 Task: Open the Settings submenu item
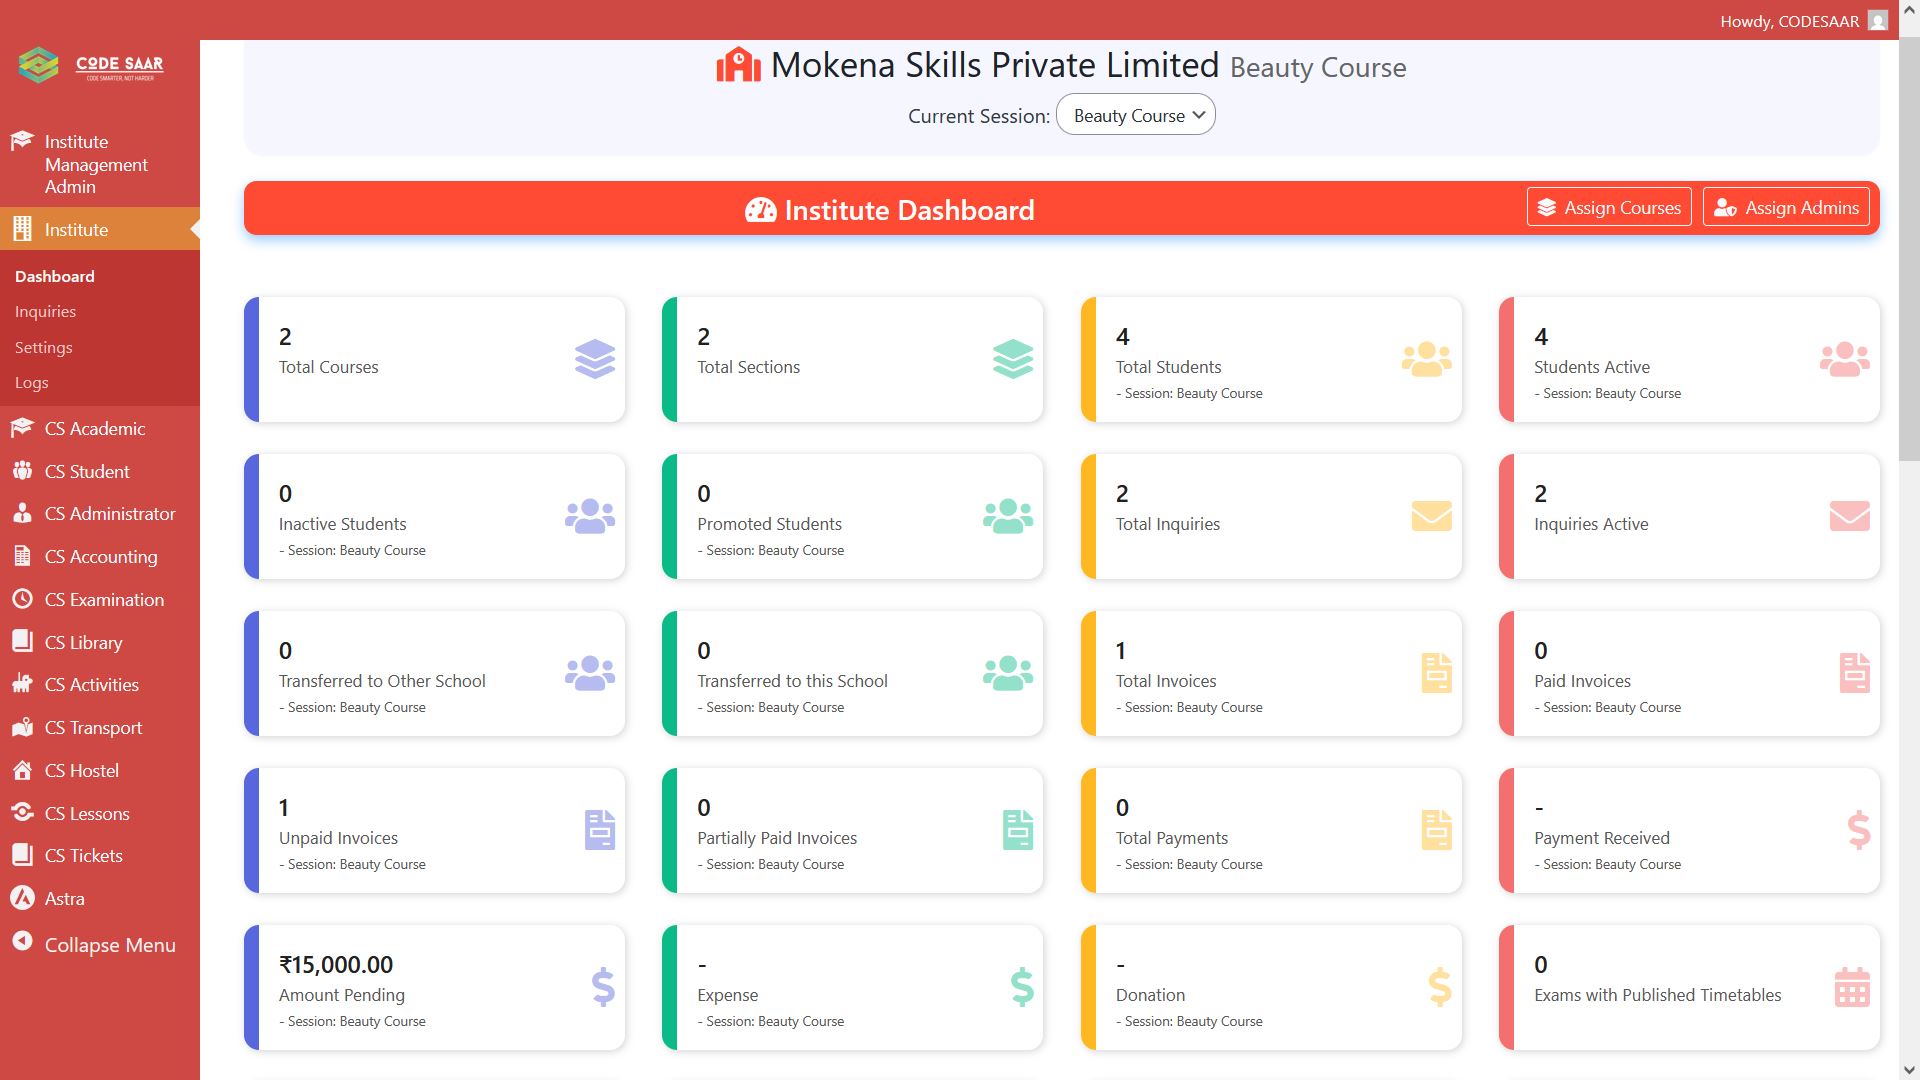click(43, 347)
